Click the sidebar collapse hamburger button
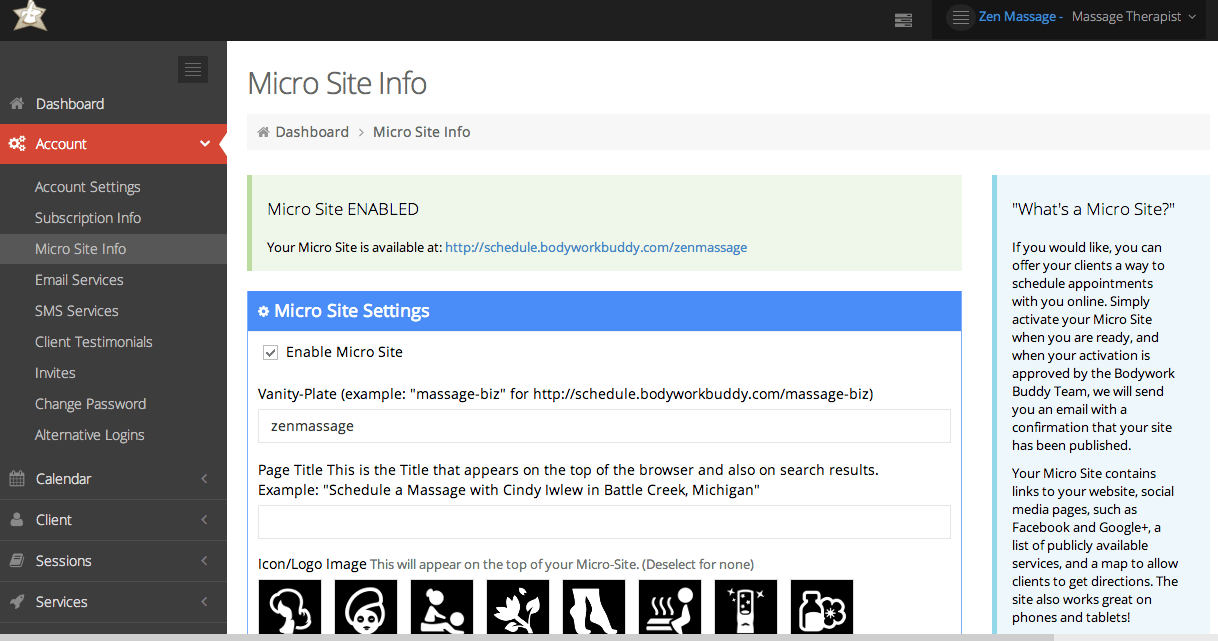This screenshot has width=1218, height=641. coord(192,69)
